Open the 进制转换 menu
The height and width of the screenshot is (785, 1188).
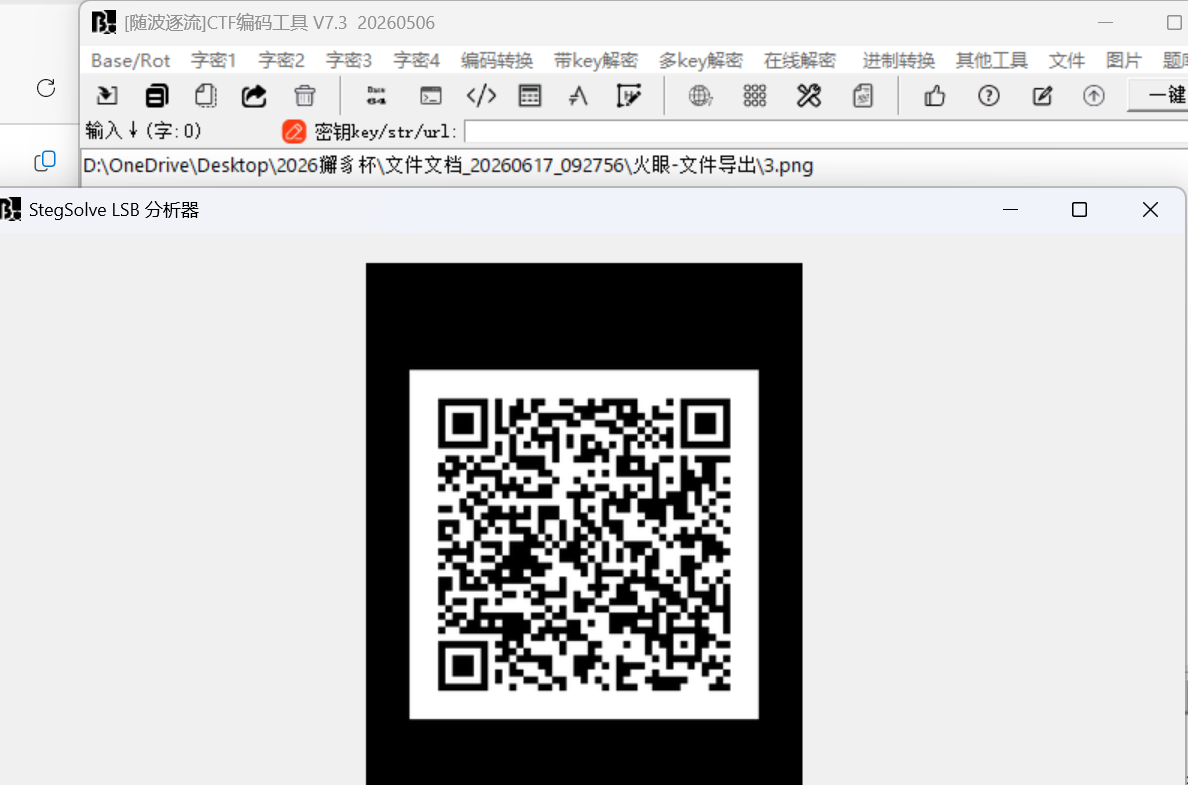[899, 61]
